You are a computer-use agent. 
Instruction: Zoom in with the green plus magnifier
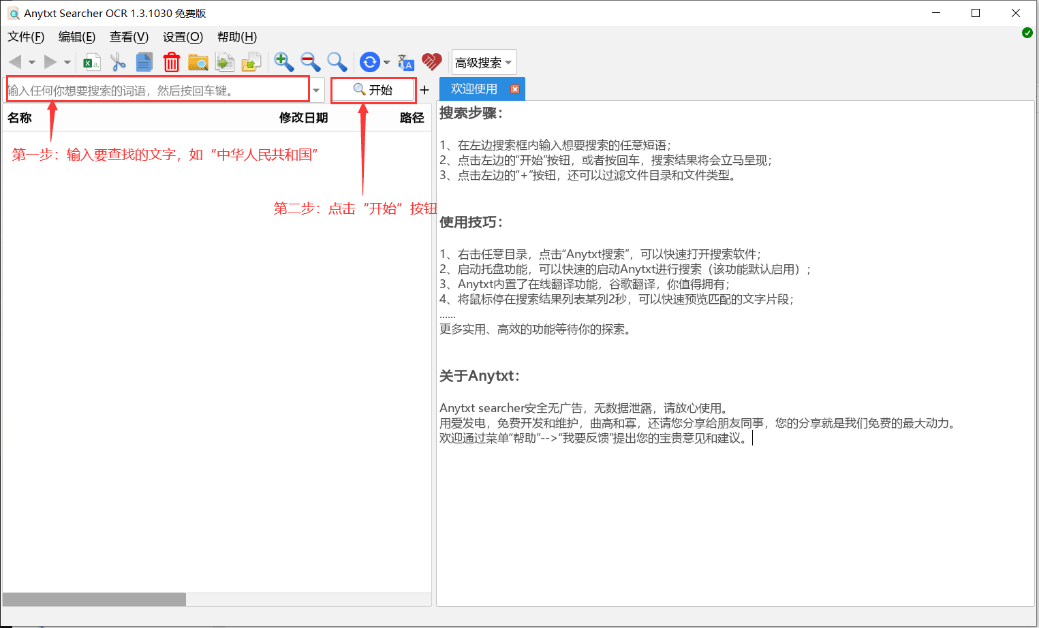[284, 62]
